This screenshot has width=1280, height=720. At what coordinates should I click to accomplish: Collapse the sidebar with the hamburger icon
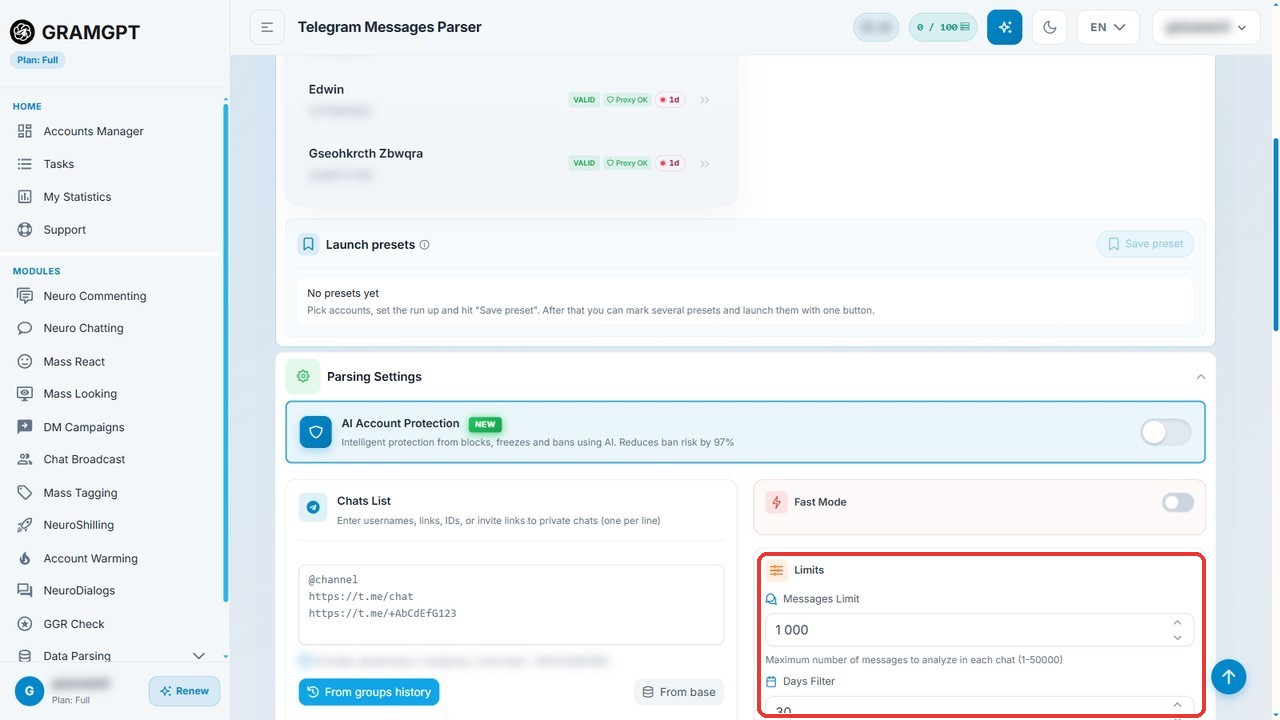[x=267, y=27]
